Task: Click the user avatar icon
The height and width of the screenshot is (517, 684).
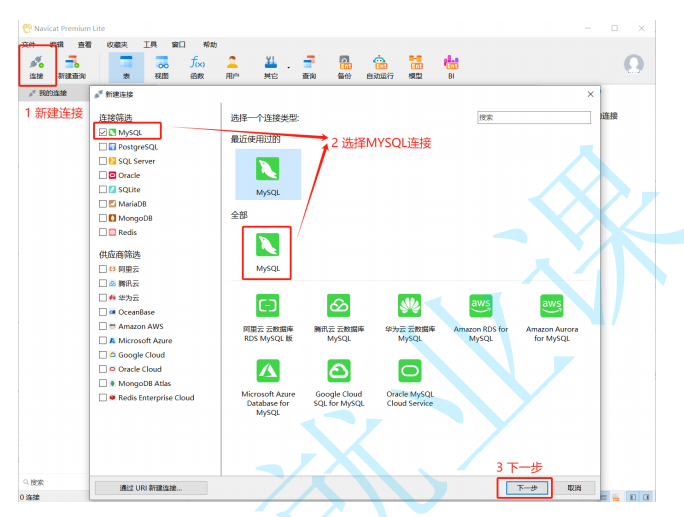Action: (x=633, y=64)
